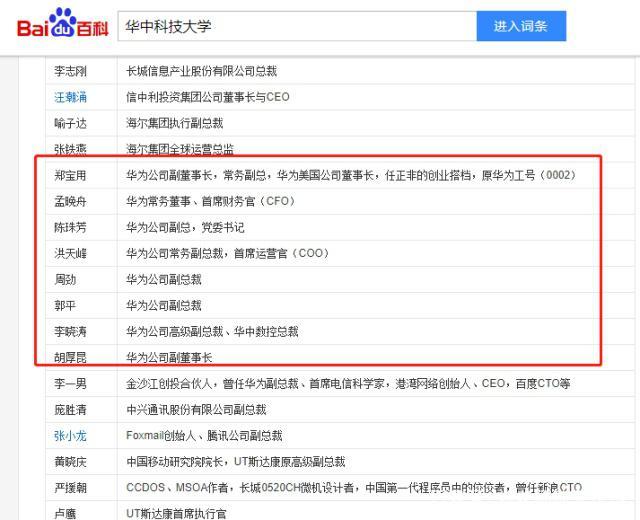640x520 pixels.
Task: Click the name 孟晚舟
Action: (70, 202)
